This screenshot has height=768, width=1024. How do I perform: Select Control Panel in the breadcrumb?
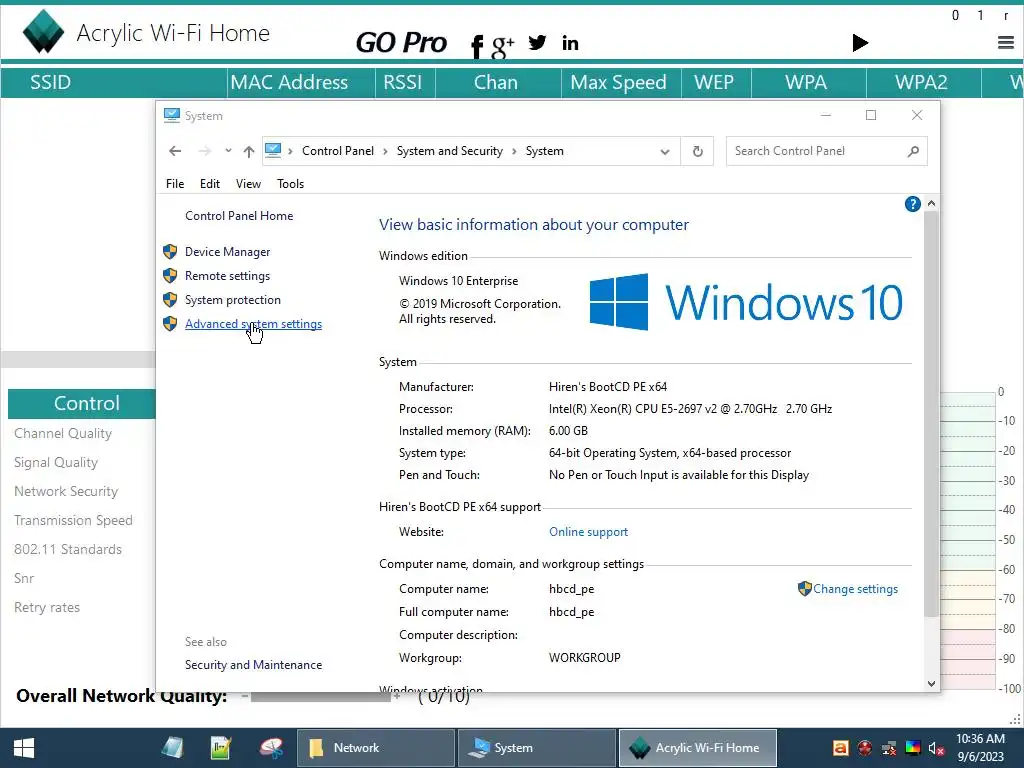pos(338,151)
